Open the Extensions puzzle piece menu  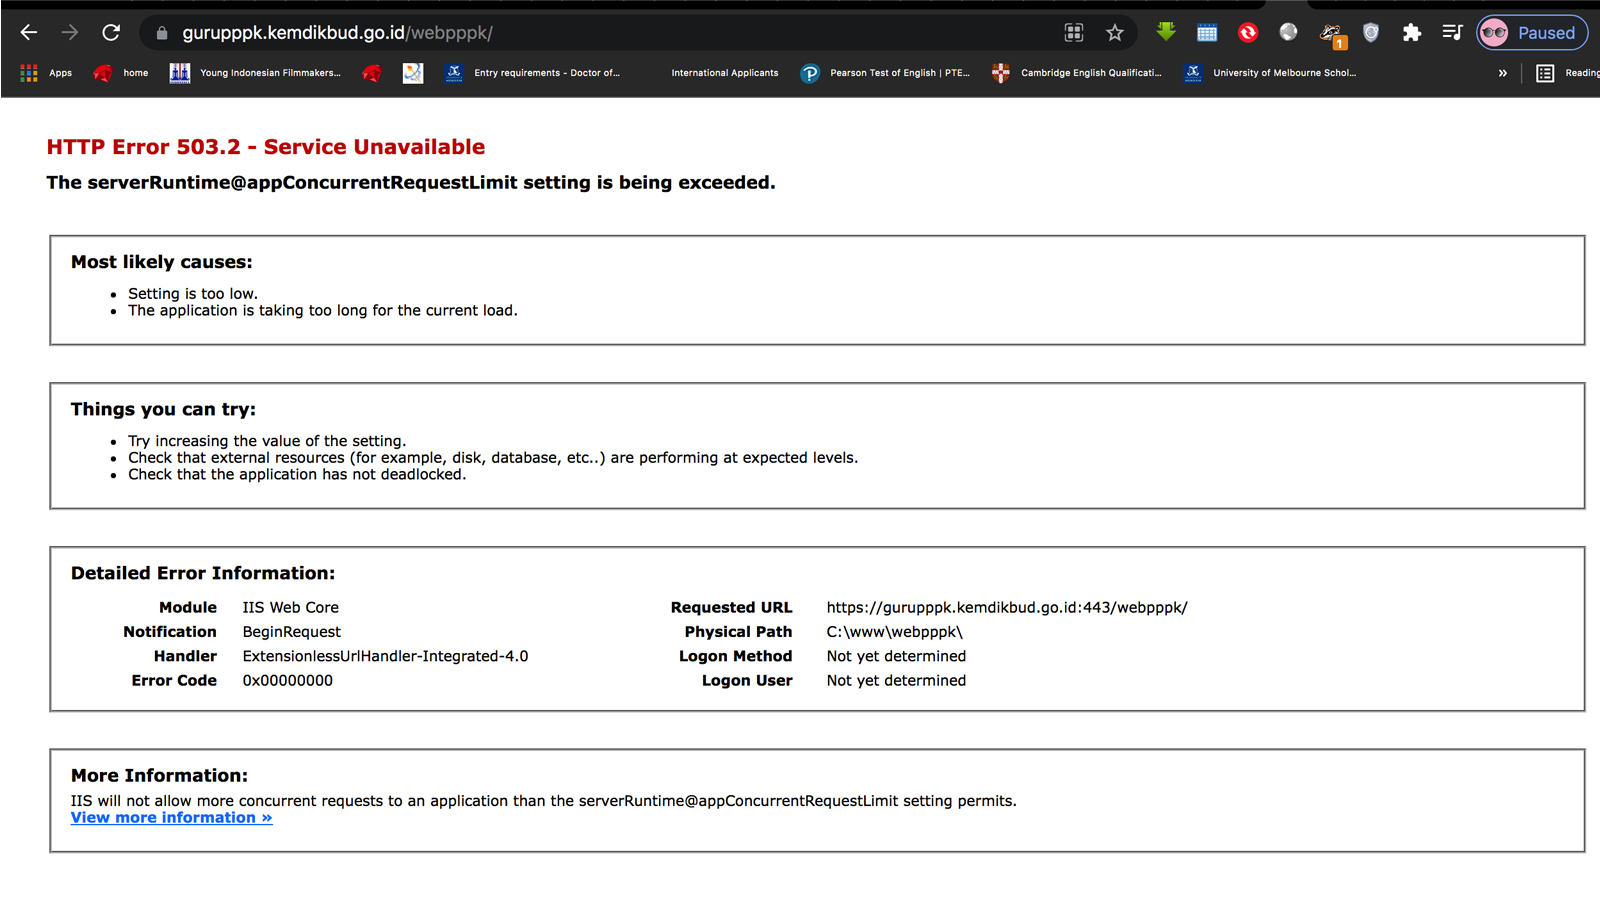[1412, 33]
